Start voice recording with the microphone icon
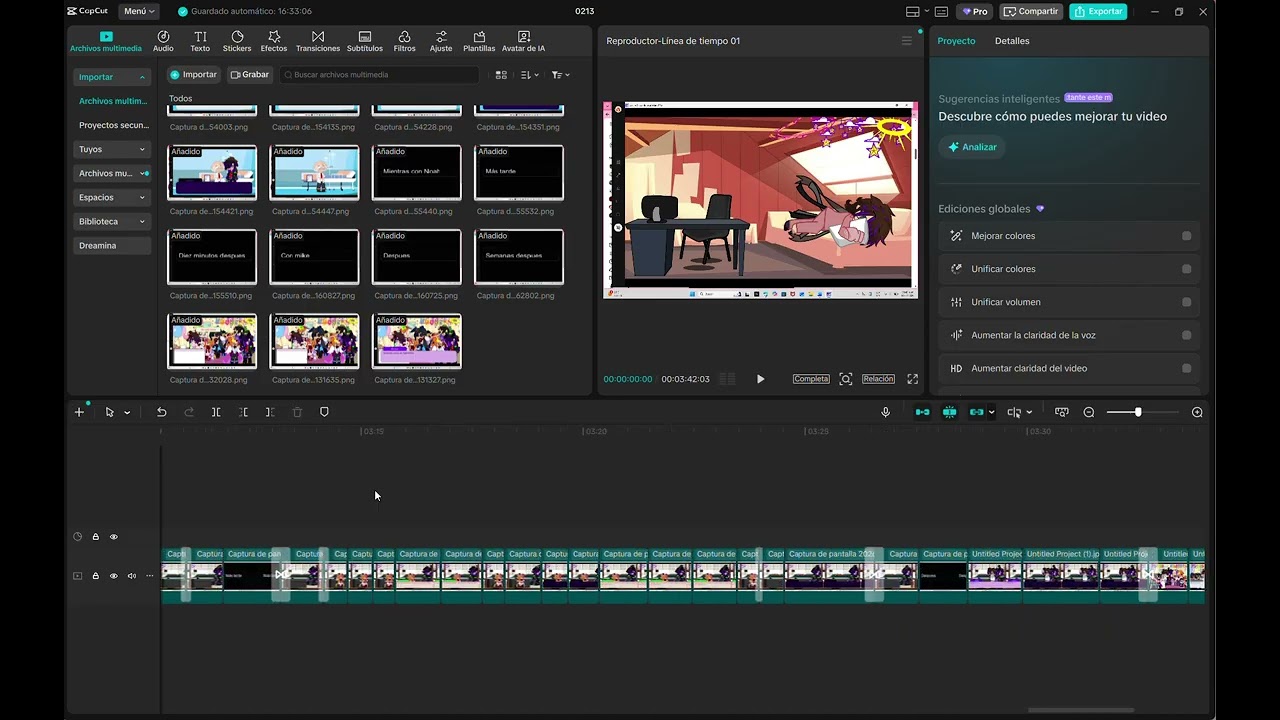1280x720 pixels. coord(885,412)
